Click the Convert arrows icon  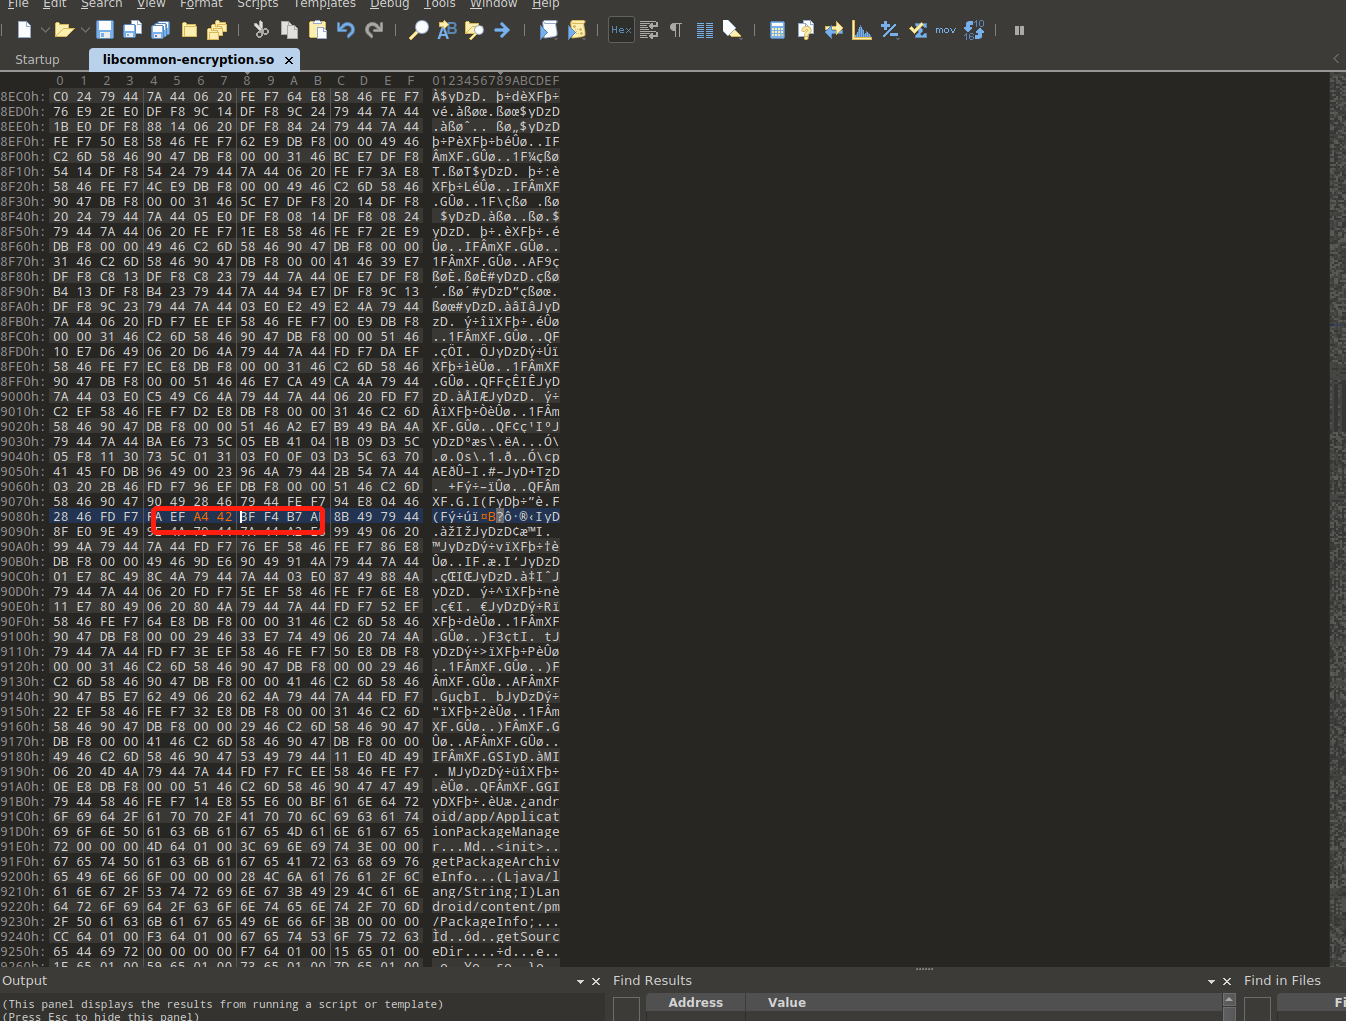(x=833, y=30)
